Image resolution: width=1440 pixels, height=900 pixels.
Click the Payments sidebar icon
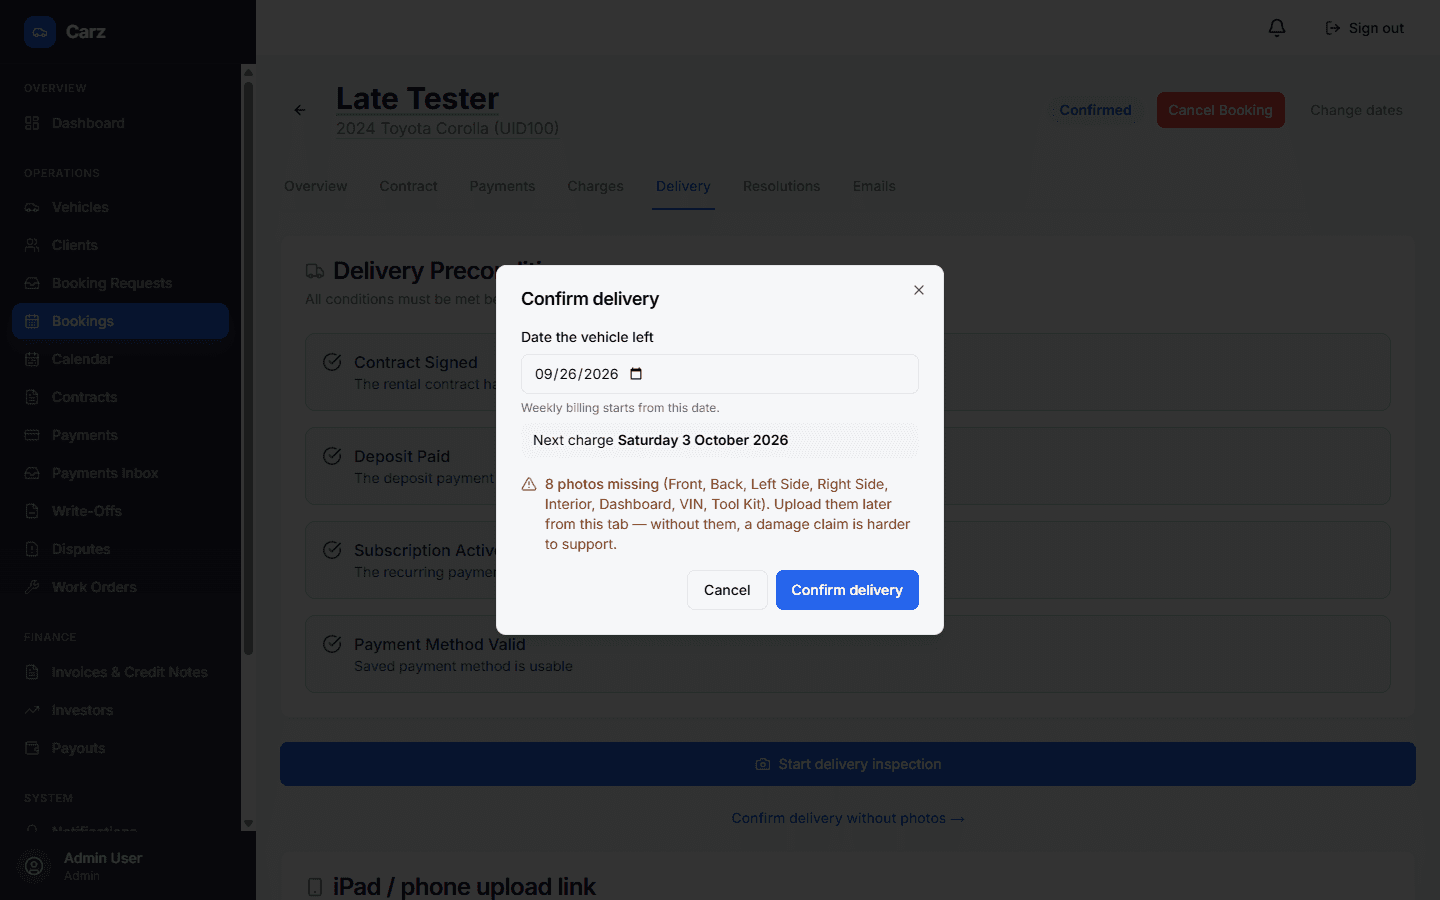(32, 435)
